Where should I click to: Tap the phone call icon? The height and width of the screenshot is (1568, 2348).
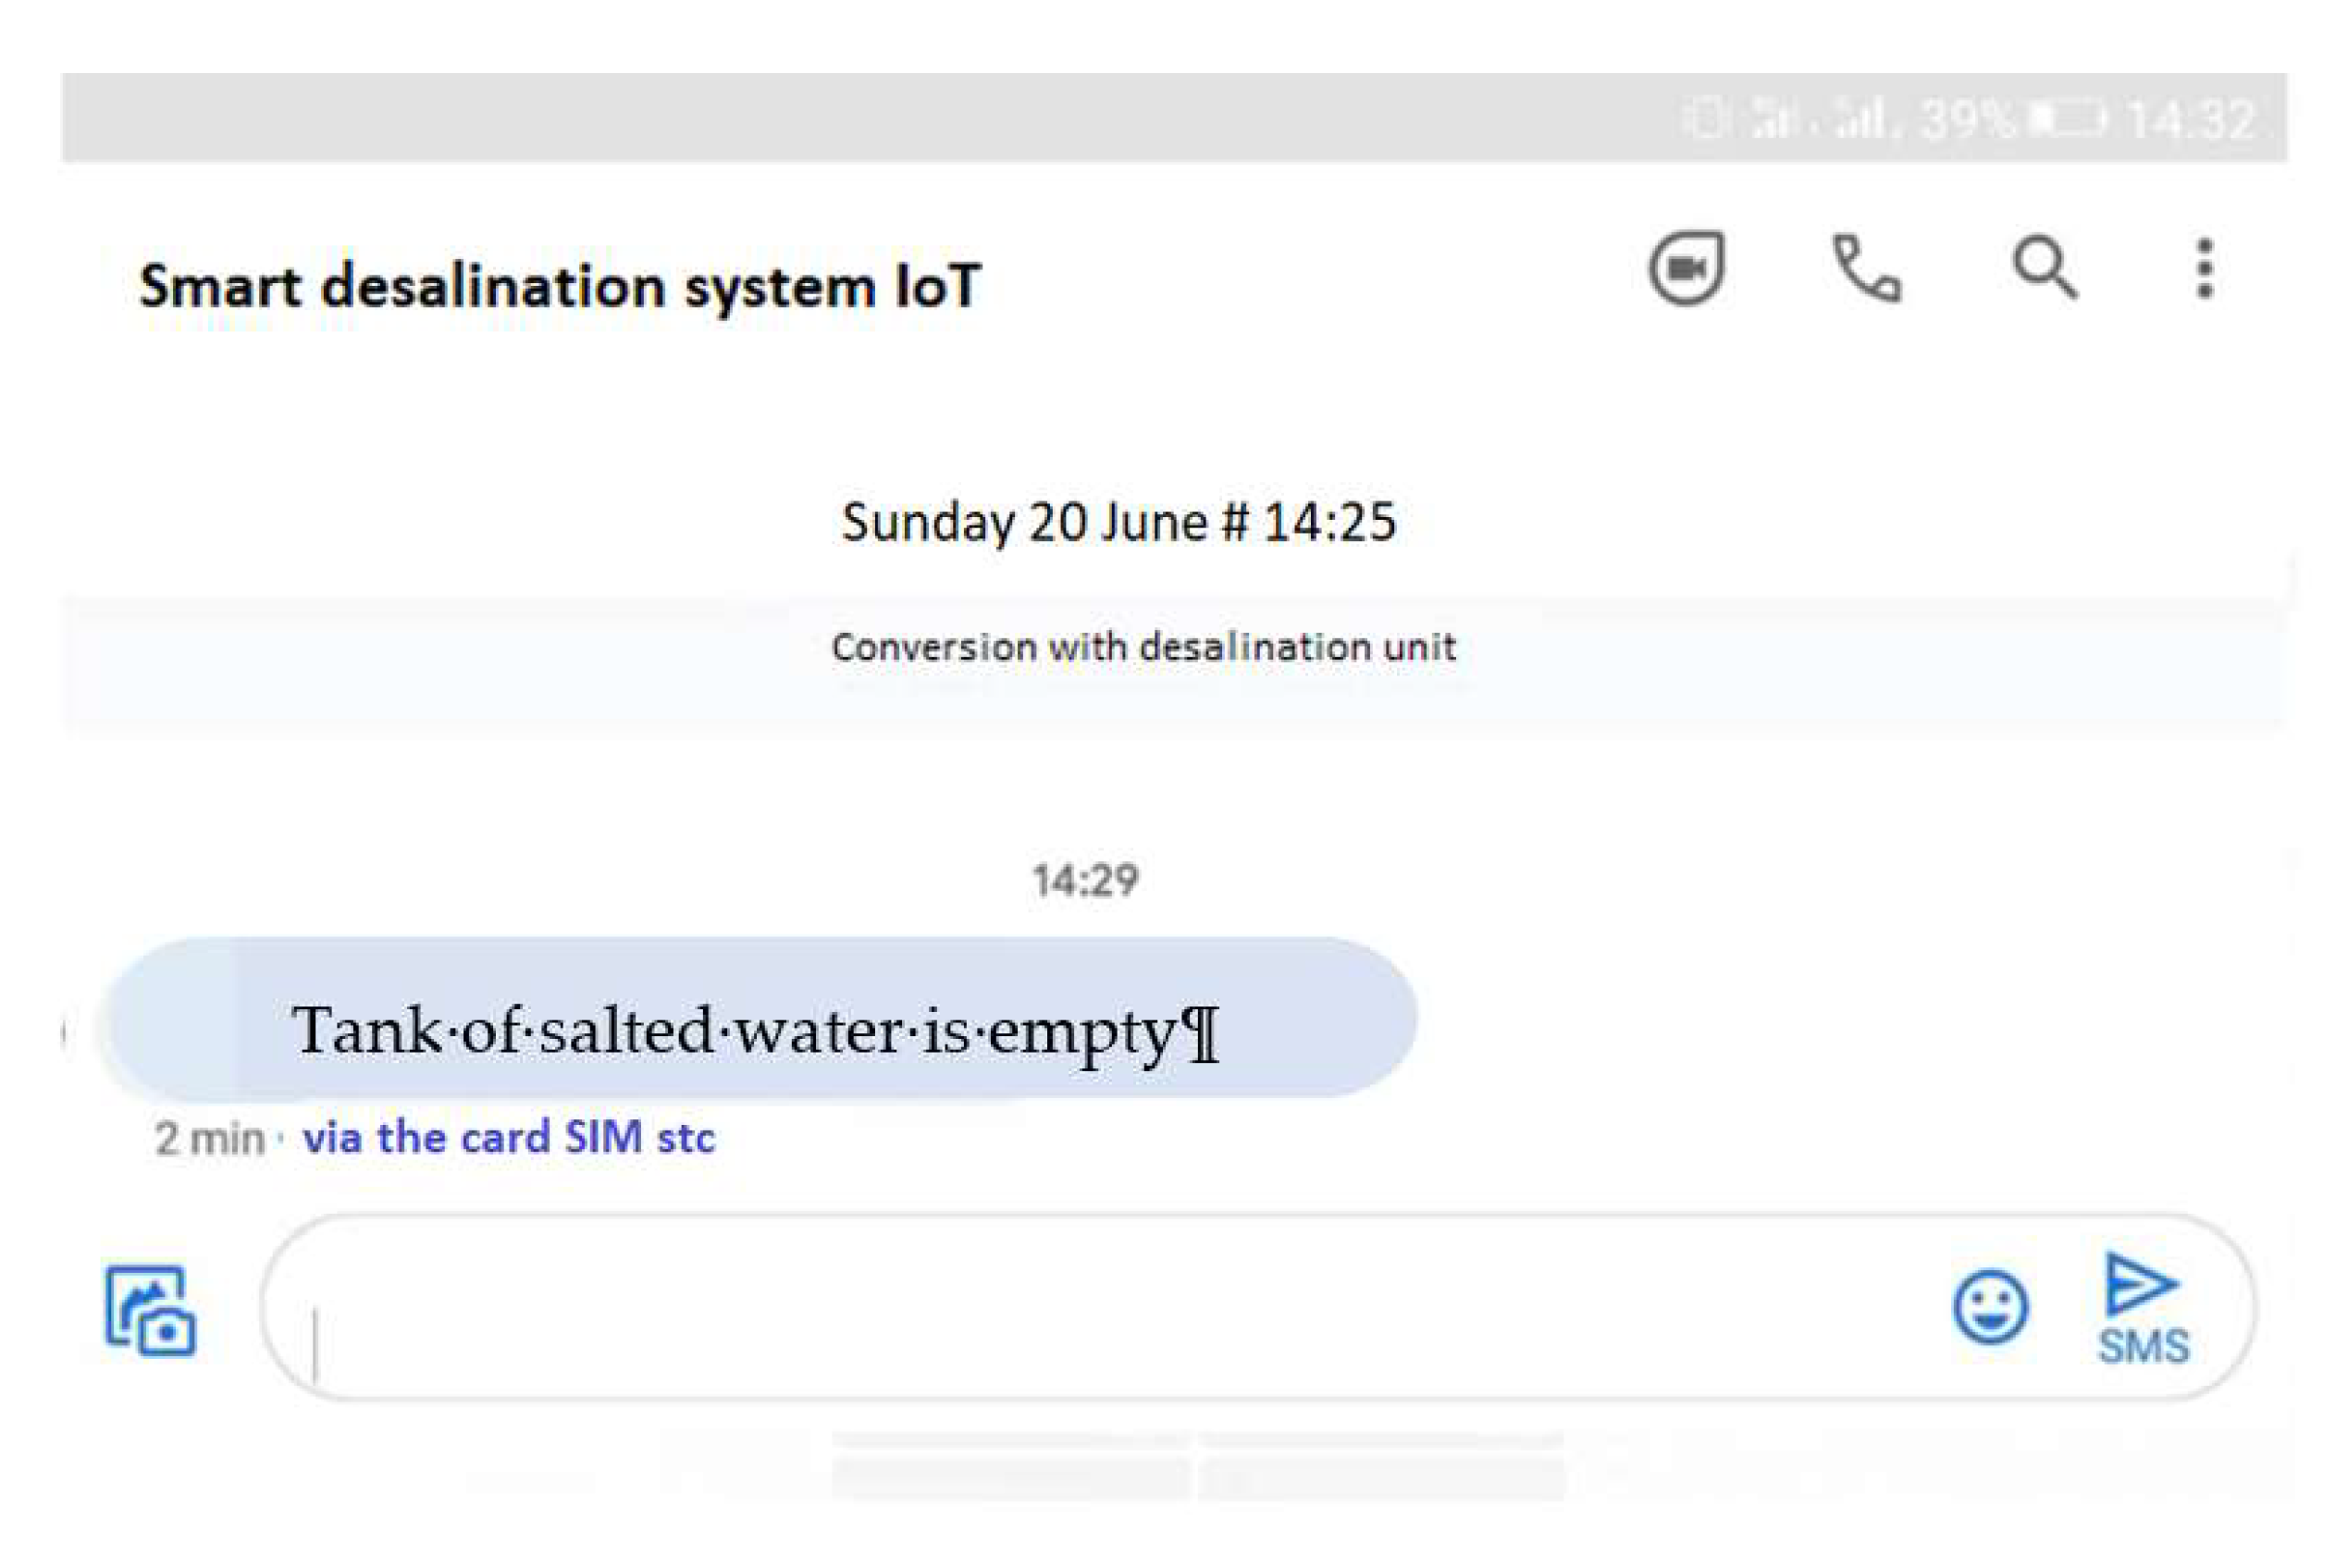(1866, 268)
